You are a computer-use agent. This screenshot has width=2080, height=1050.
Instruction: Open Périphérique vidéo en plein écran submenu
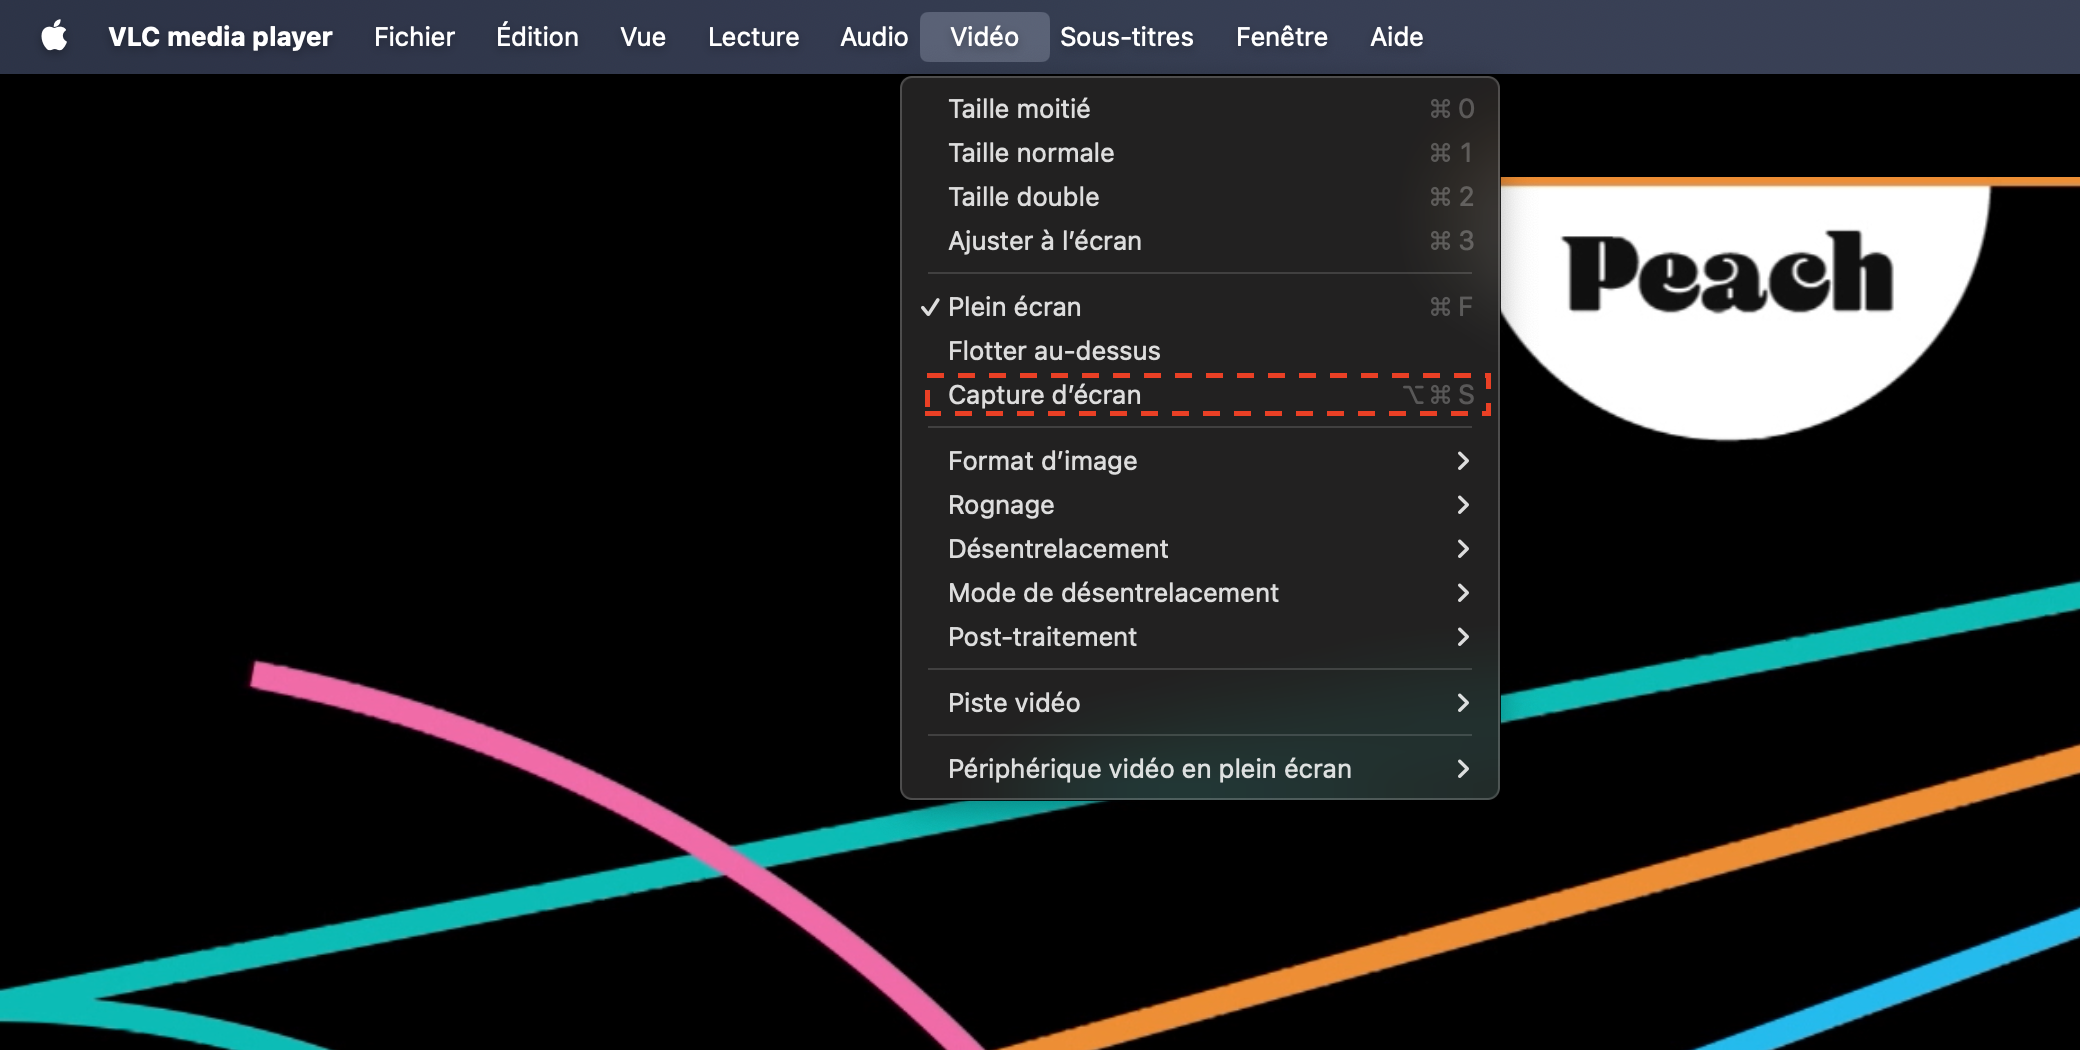click(x=1149, y=769)
